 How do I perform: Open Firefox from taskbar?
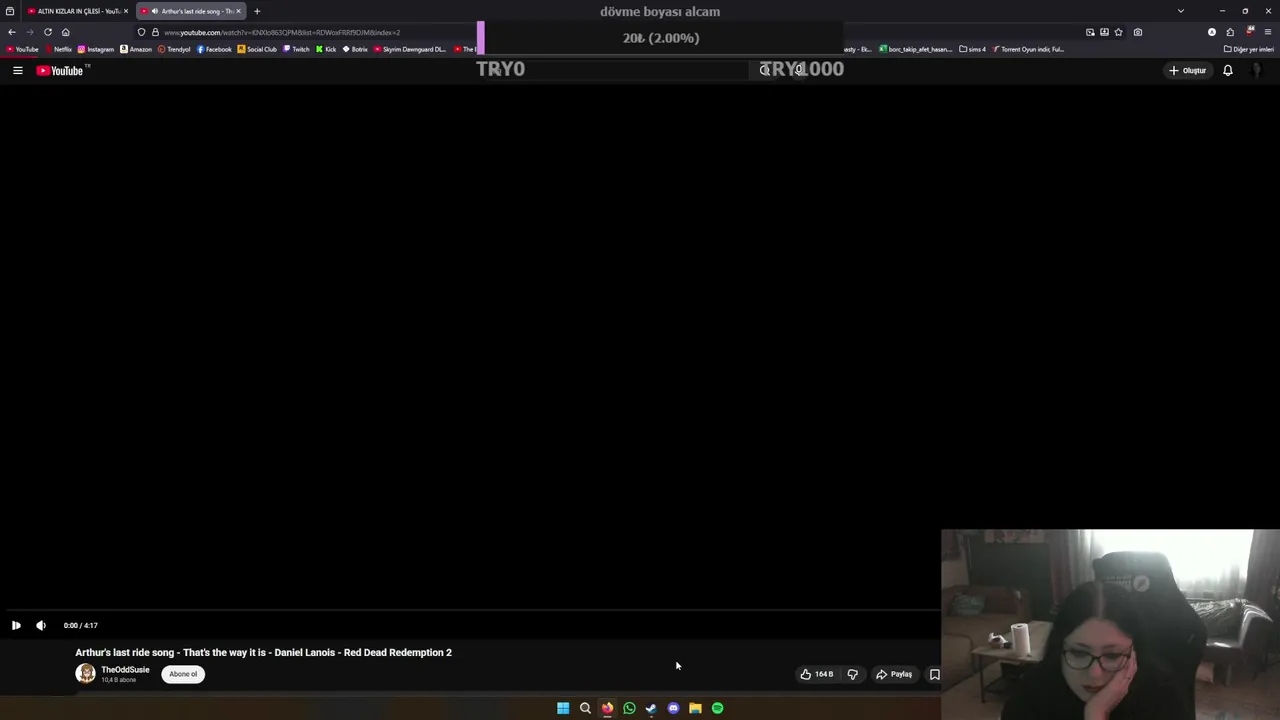(607, 708)
